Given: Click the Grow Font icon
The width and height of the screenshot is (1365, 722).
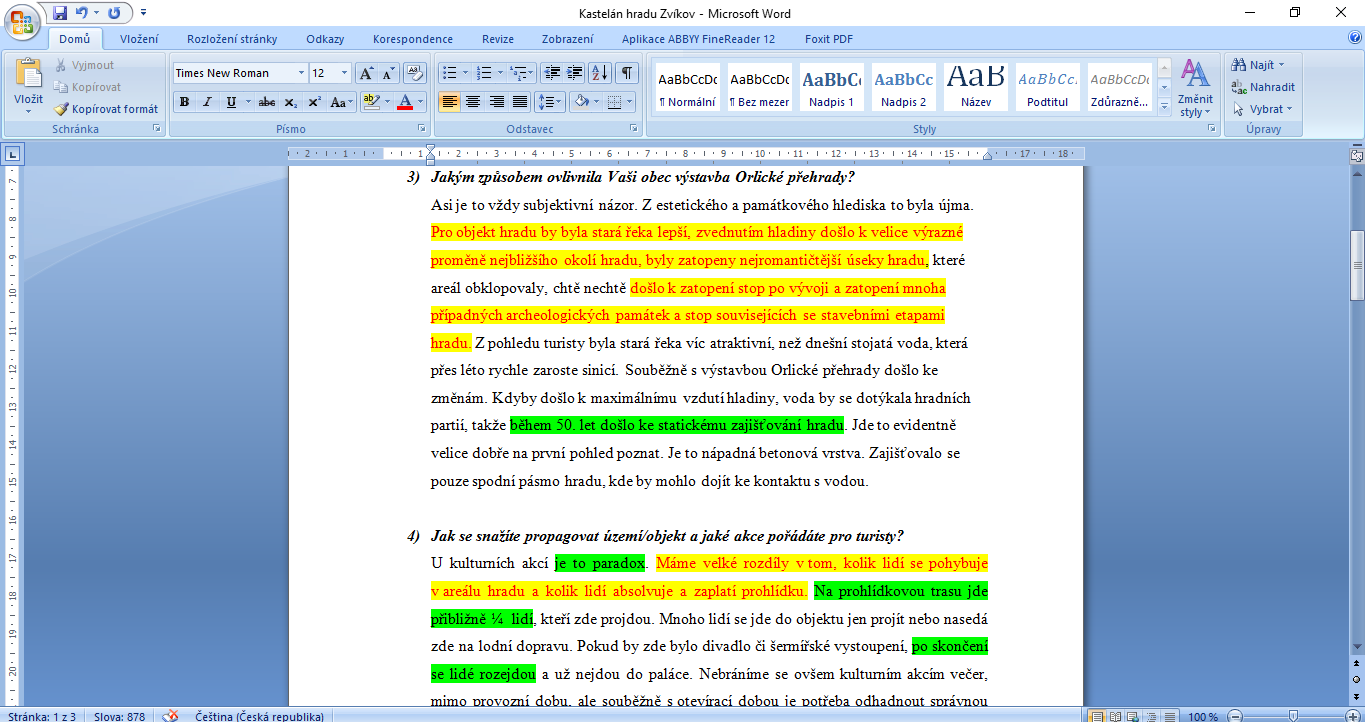Looking at the screenshot, I should 367,73.
